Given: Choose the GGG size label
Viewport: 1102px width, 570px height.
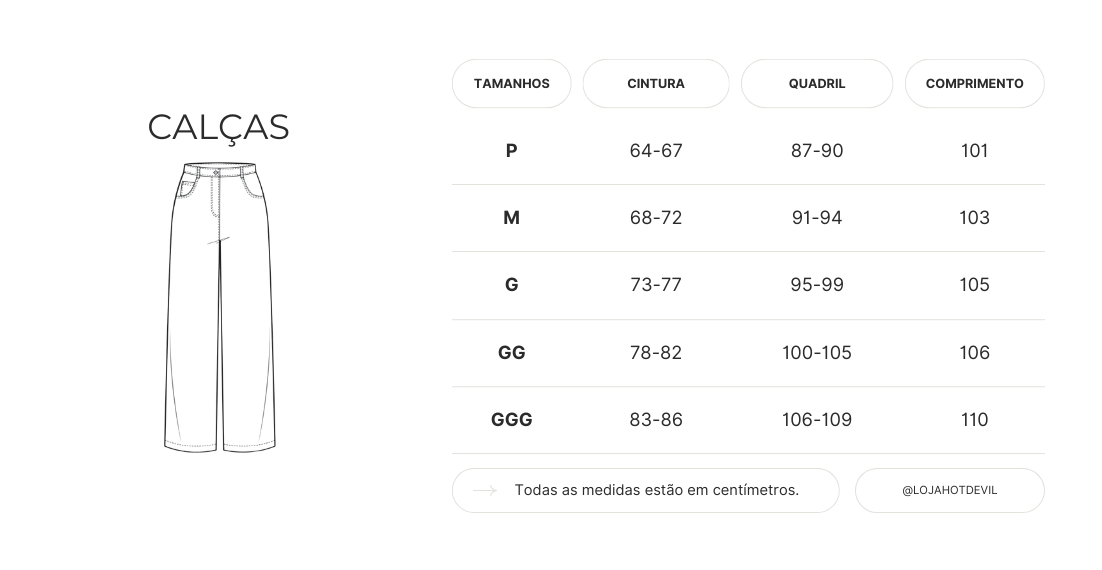Looking at the screenshot, I should click(x=511, y=420).
